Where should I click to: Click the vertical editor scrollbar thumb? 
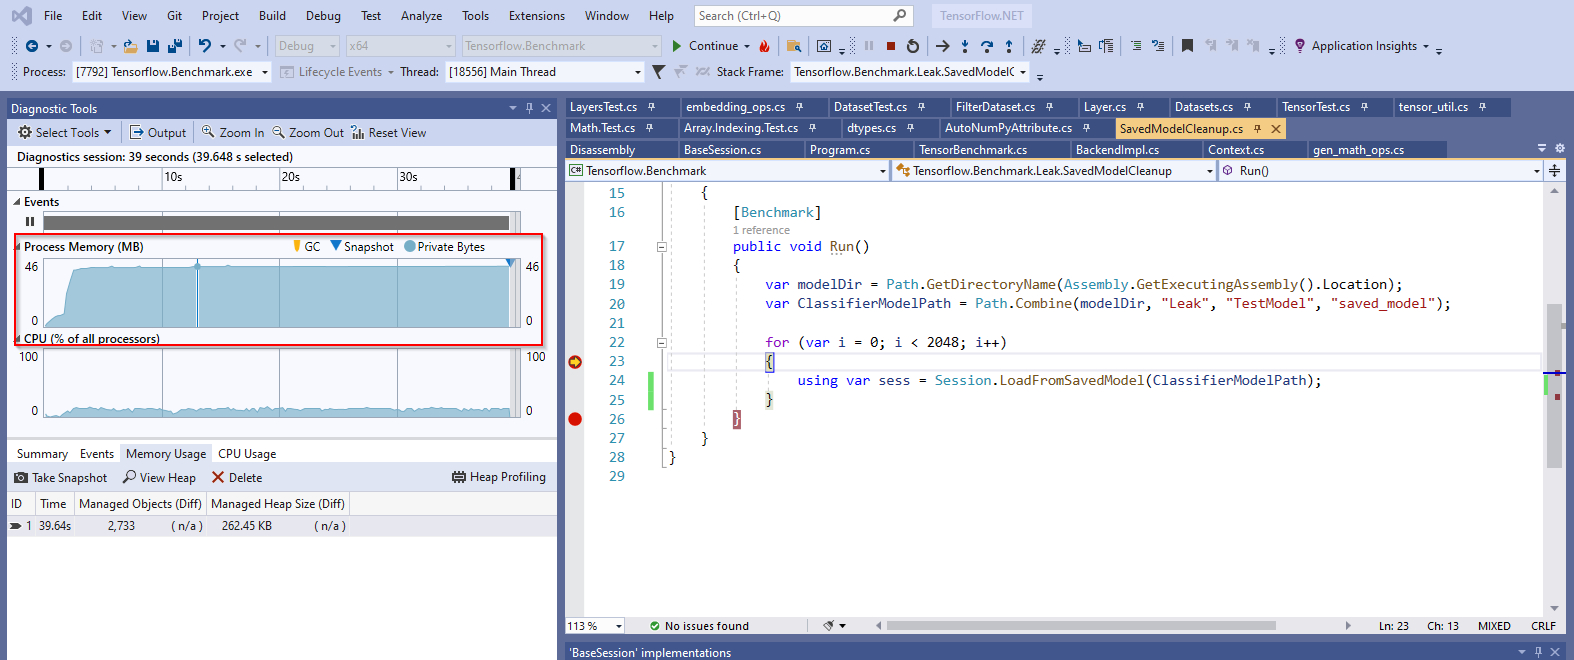pos(1554,385)
